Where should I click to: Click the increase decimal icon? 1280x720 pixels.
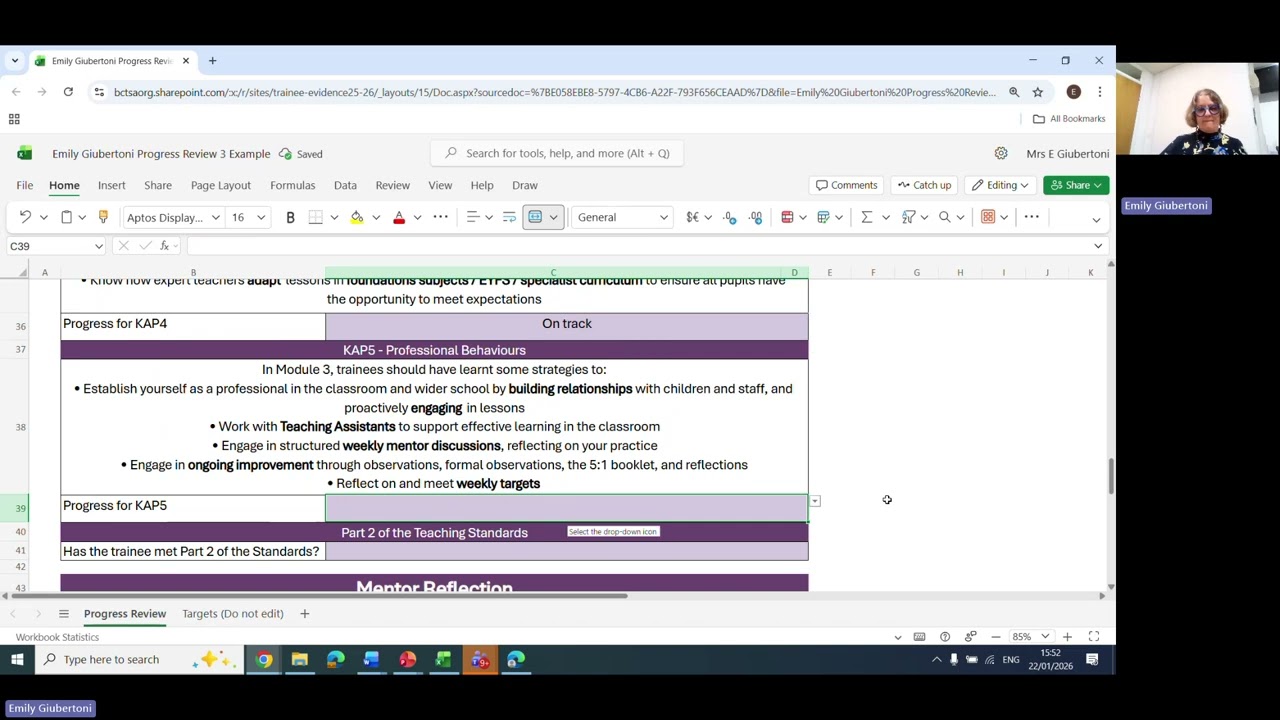[x=730, y=217]
